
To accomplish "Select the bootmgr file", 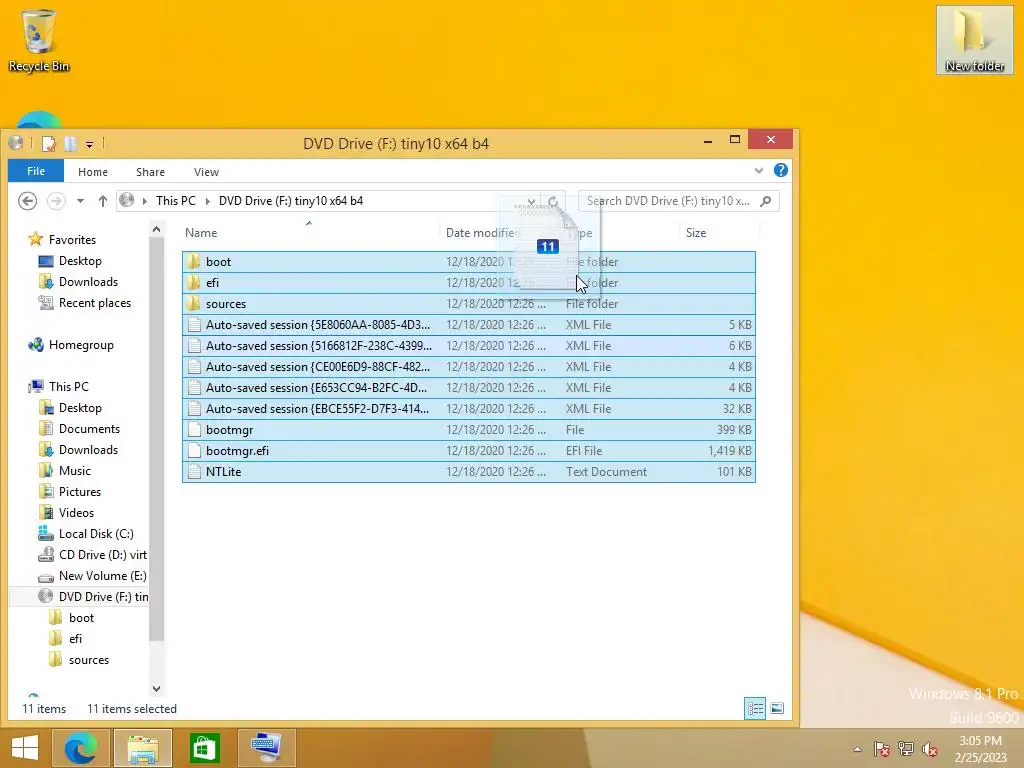I will coord(468,430).
